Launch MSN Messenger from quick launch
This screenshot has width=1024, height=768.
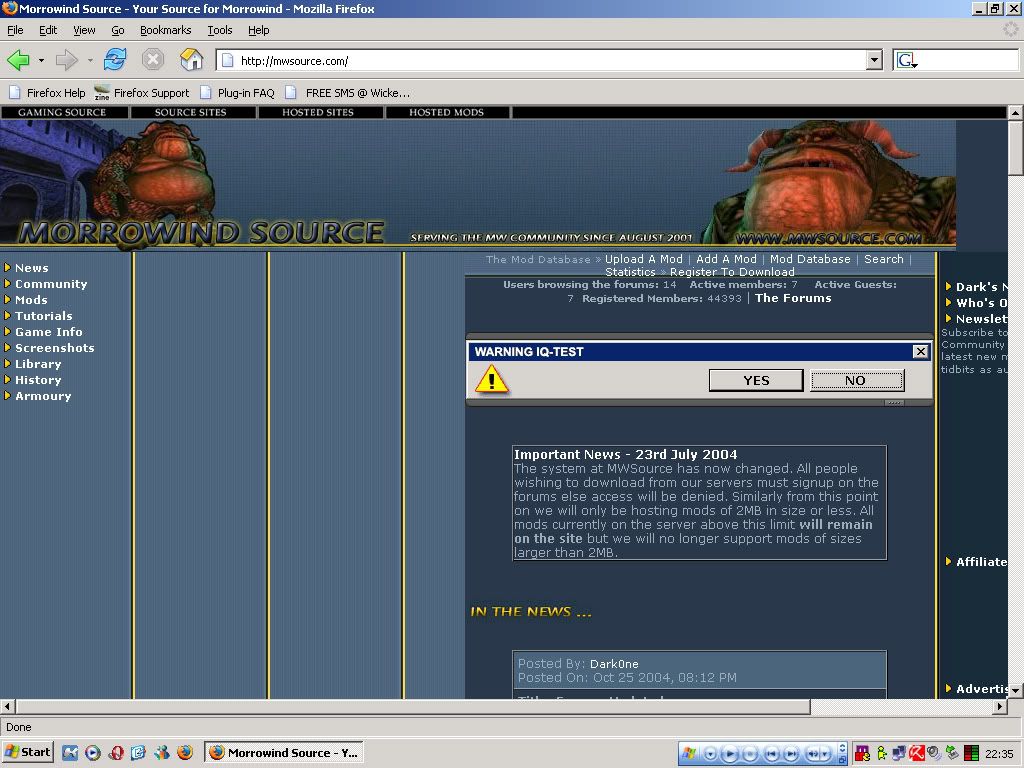(x=162, y=752)
